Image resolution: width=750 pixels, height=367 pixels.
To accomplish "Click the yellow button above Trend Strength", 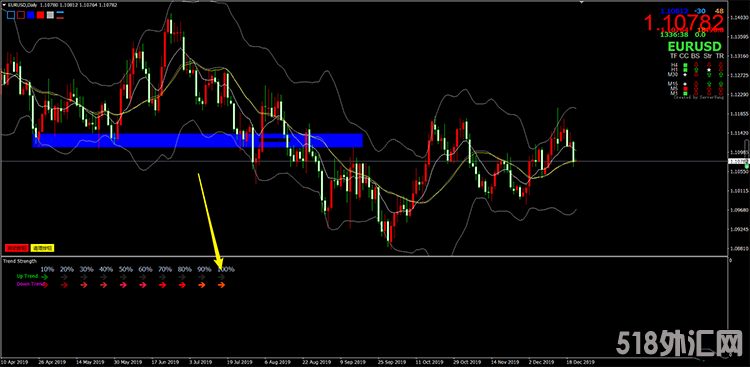I will coord(43,248).
